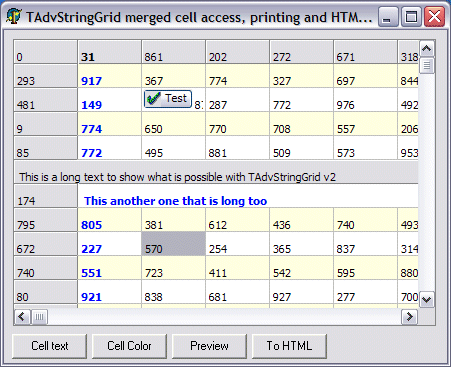
Task: Click the merged cell 'This is a long text...'
Action: [216, 172]
